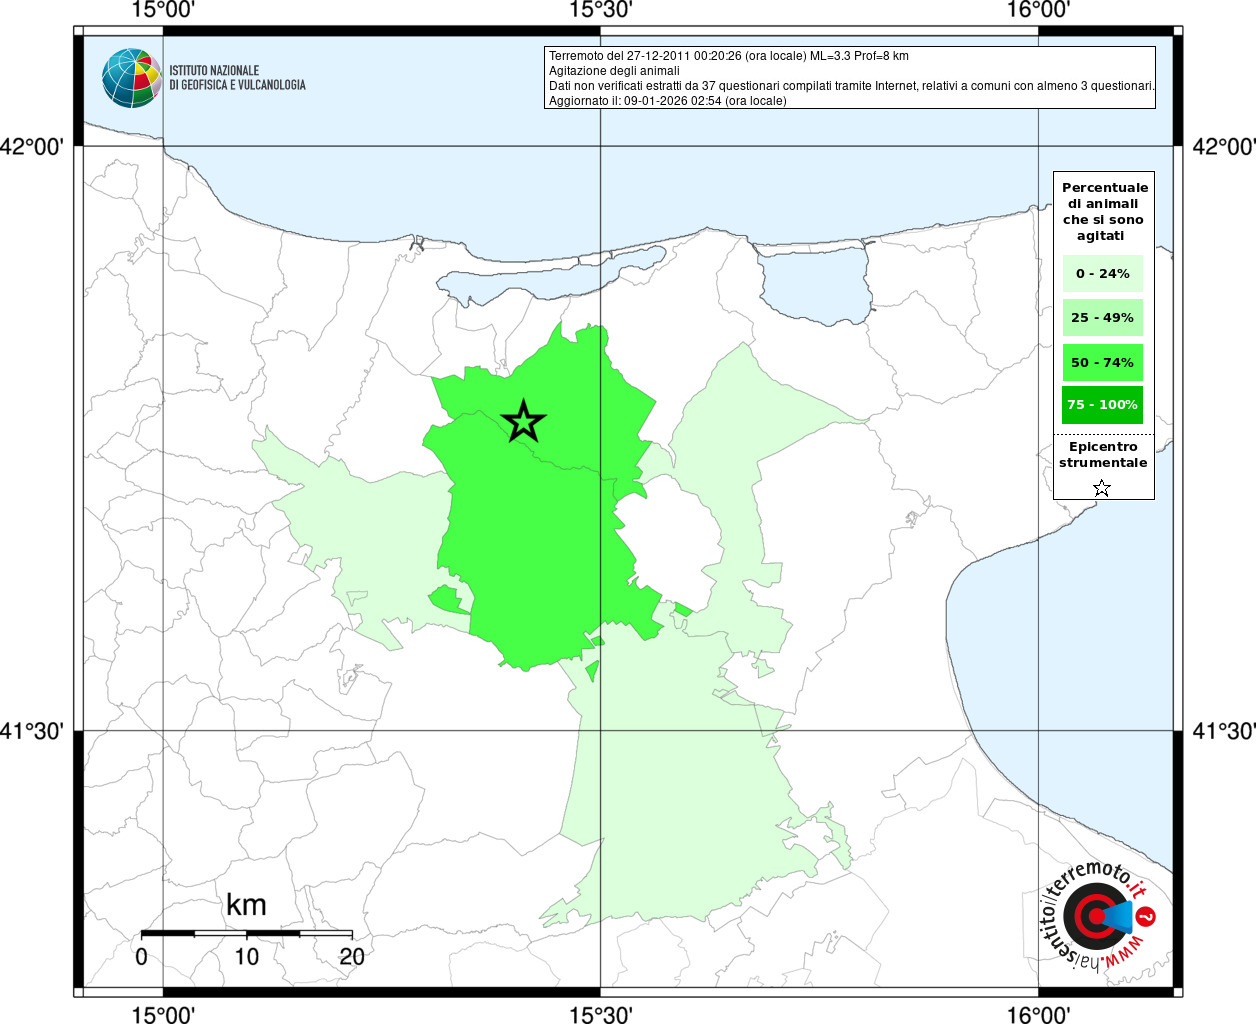Click top axis label 15°00'
Image resolution: width=1256 pixels, height=1024 pixels.
pyautogui.click(x=163, y=10)
